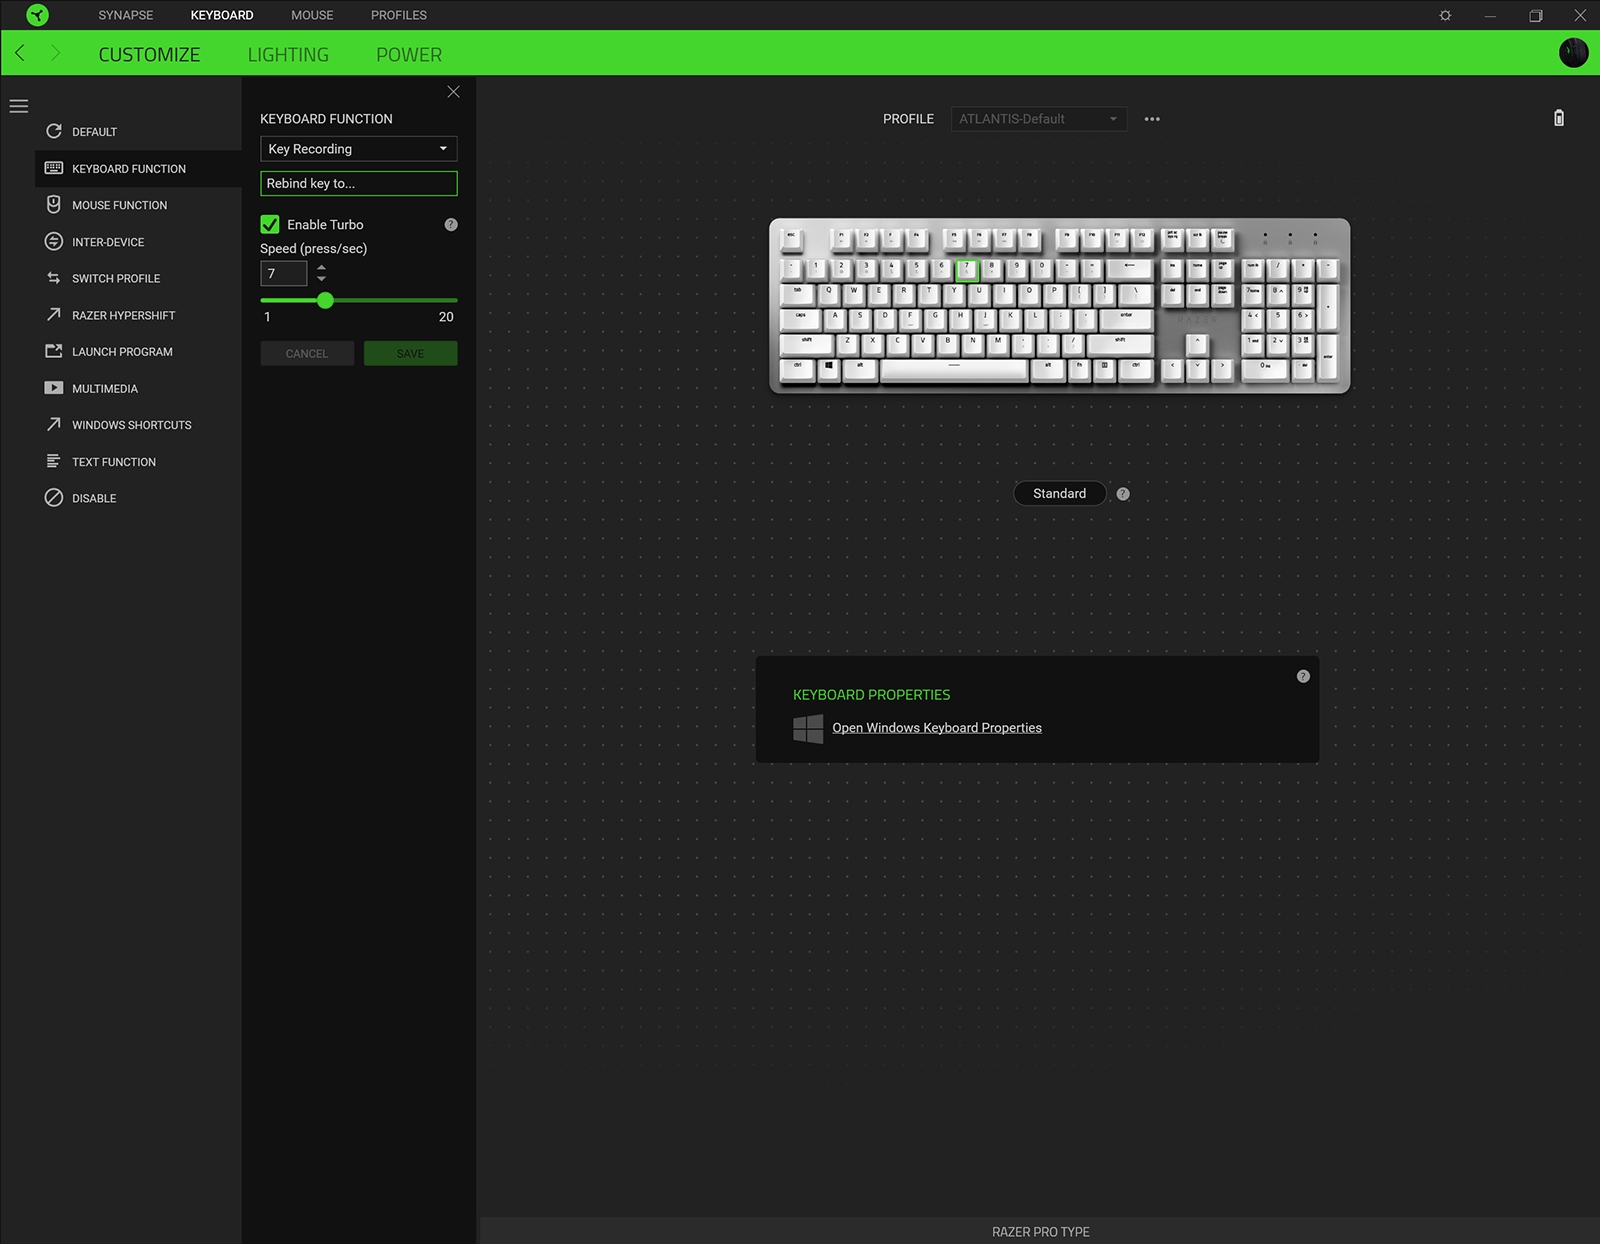Click the Rebind key to field
The height and width of the screenshot is (1244, 1600).
[x=359, y=184]
